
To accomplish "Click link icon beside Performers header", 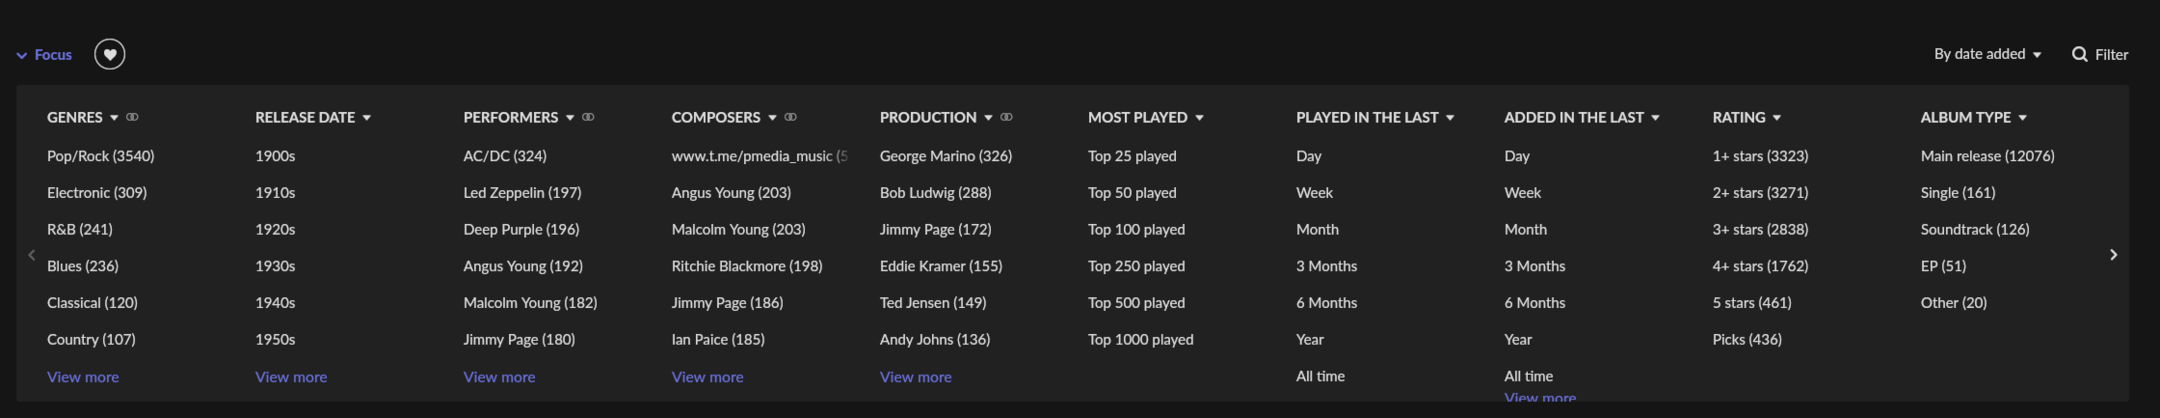I will (x=588, y=117).
